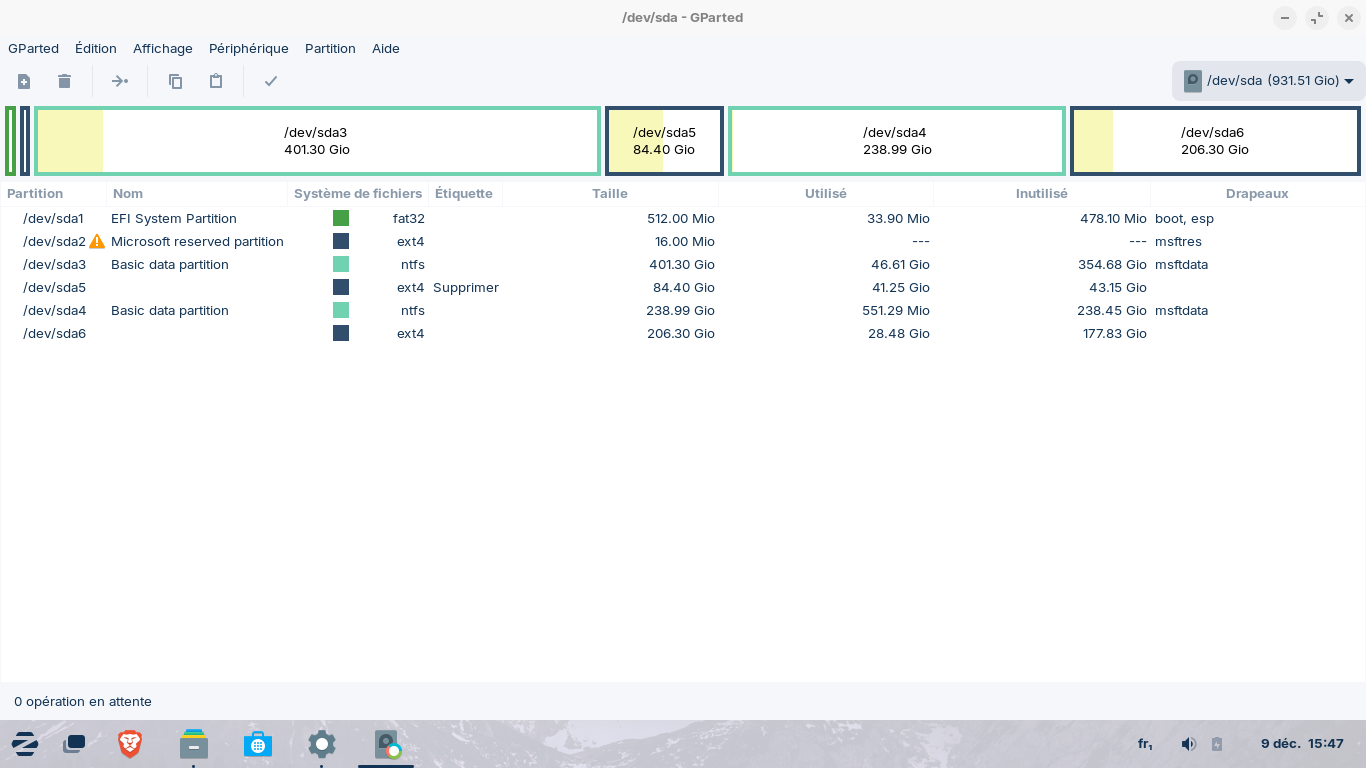The height and width of the screenshot is (768, 1366).
Task: Click the paste partition icon
Action: [215, 81]
